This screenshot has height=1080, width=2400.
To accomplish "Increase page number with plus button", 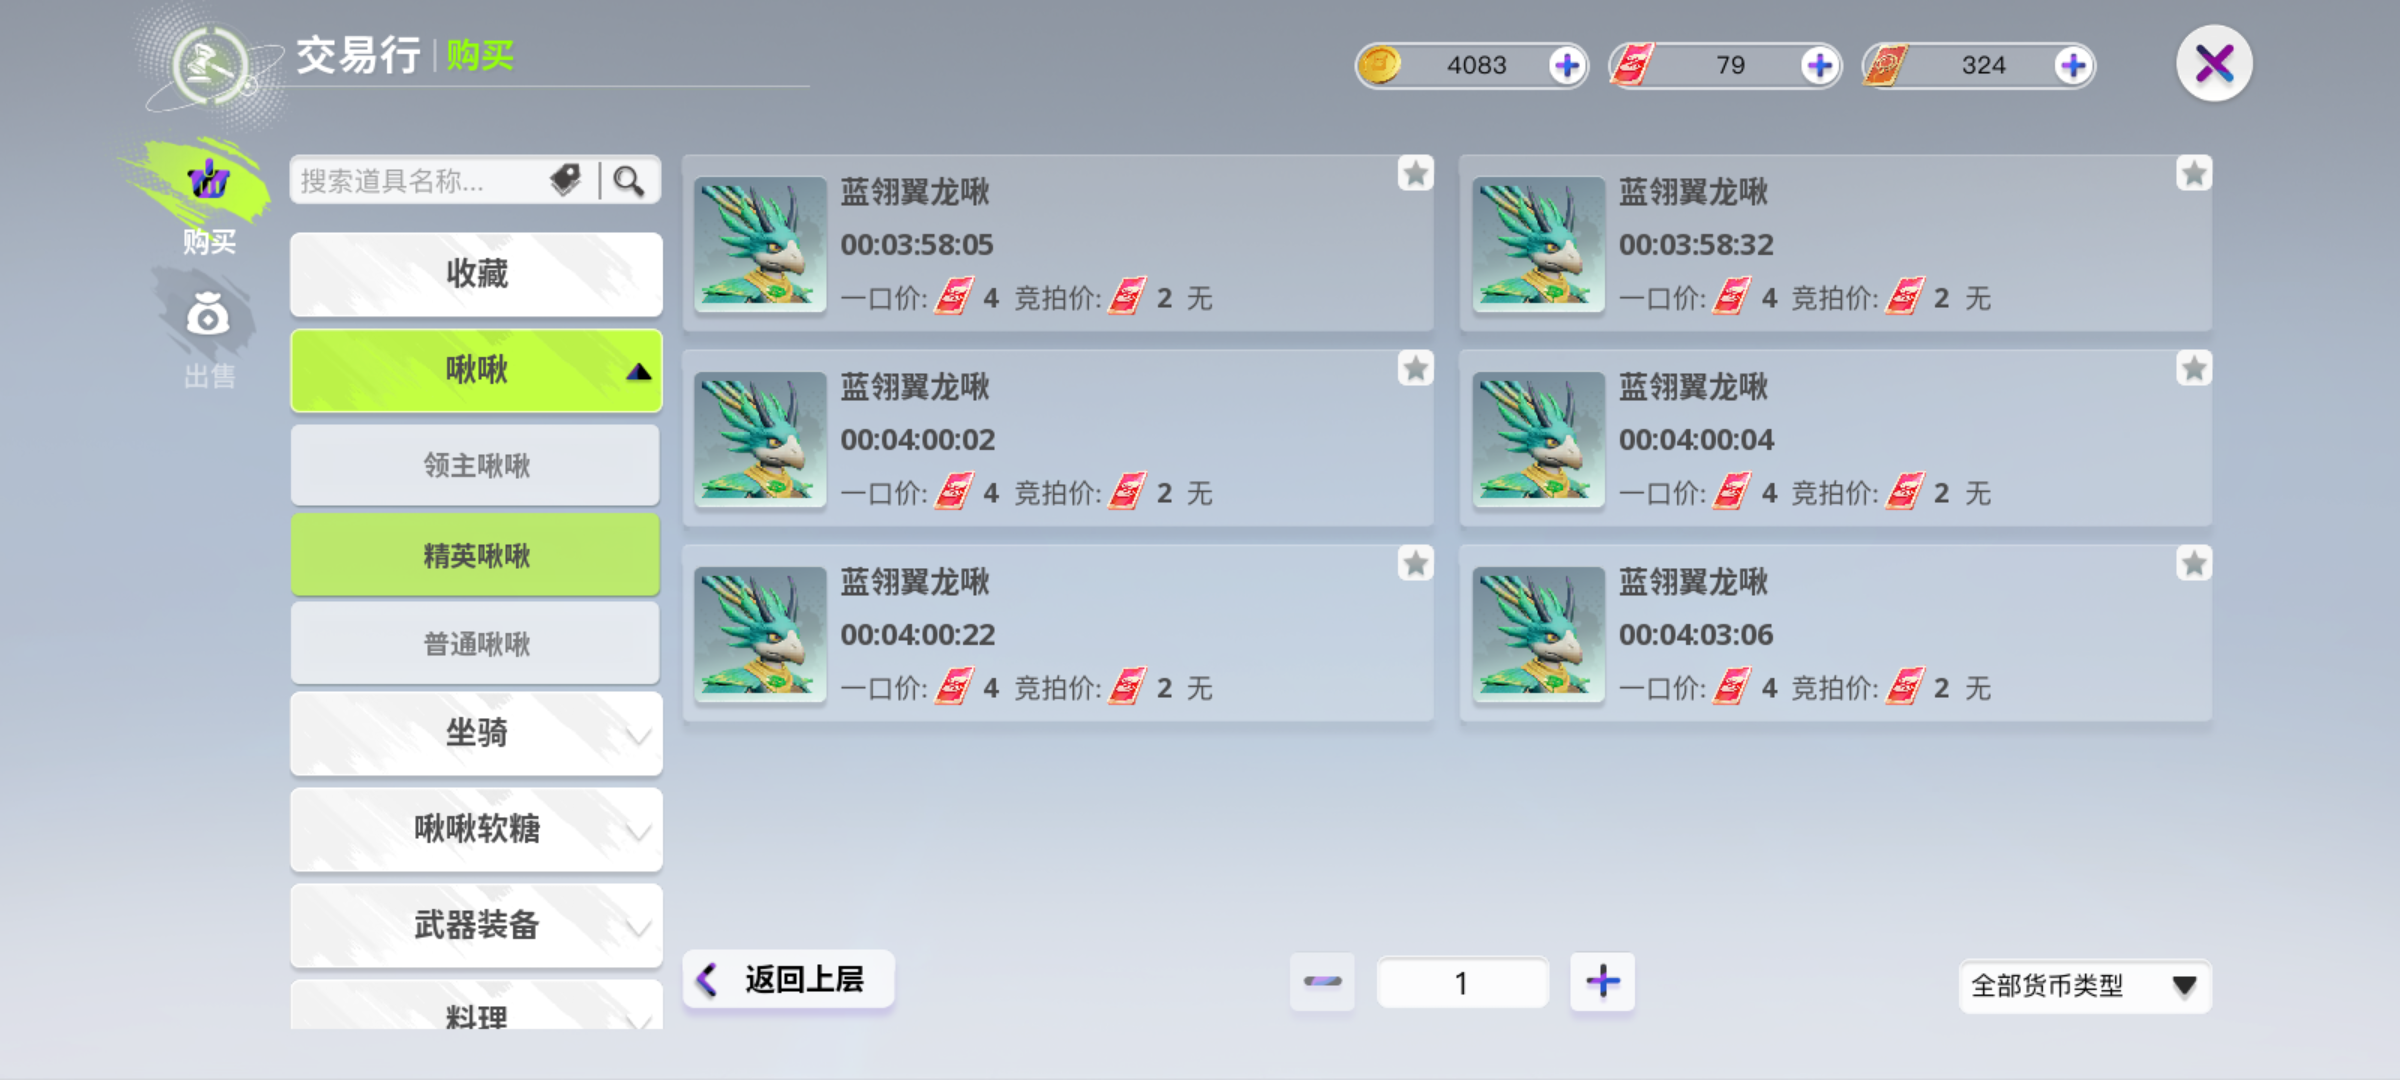I will pyautogui.click(x=1602, y=982).
